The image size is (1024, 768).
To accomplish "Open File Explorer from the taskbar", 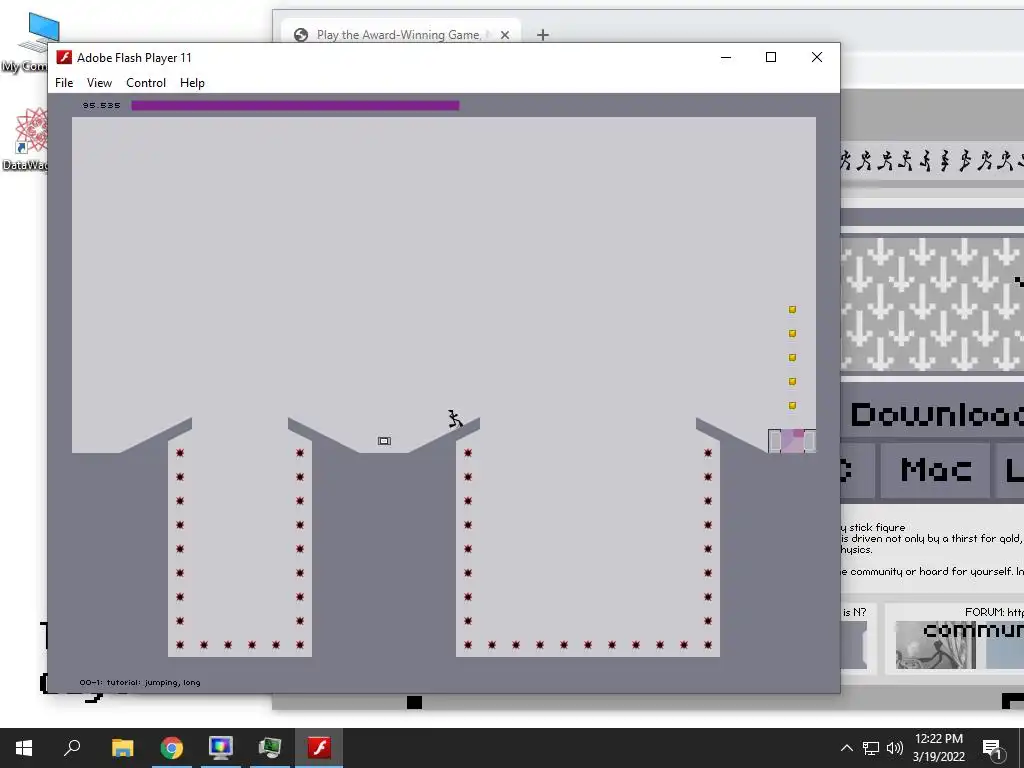I will click(x=122, y=748).
